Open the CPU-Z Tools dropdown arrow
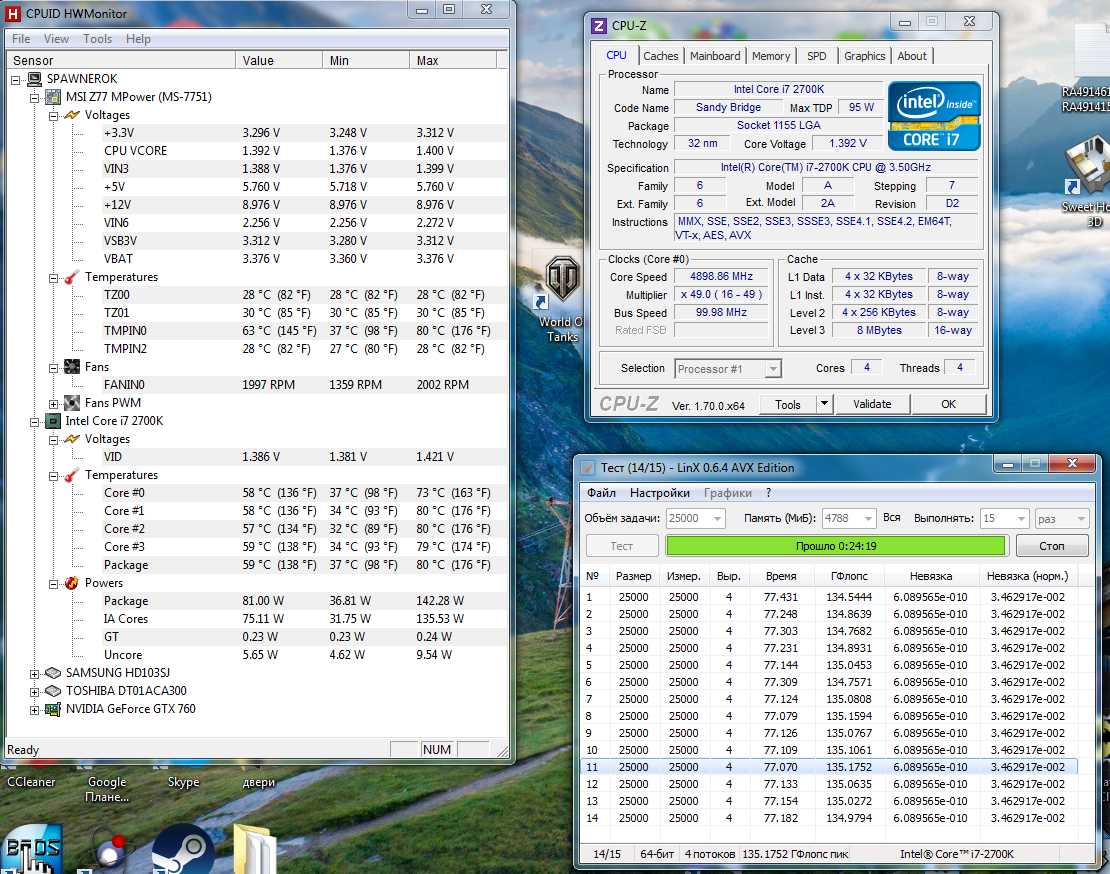Screen dimensions: 1110x874 [824, 404]
